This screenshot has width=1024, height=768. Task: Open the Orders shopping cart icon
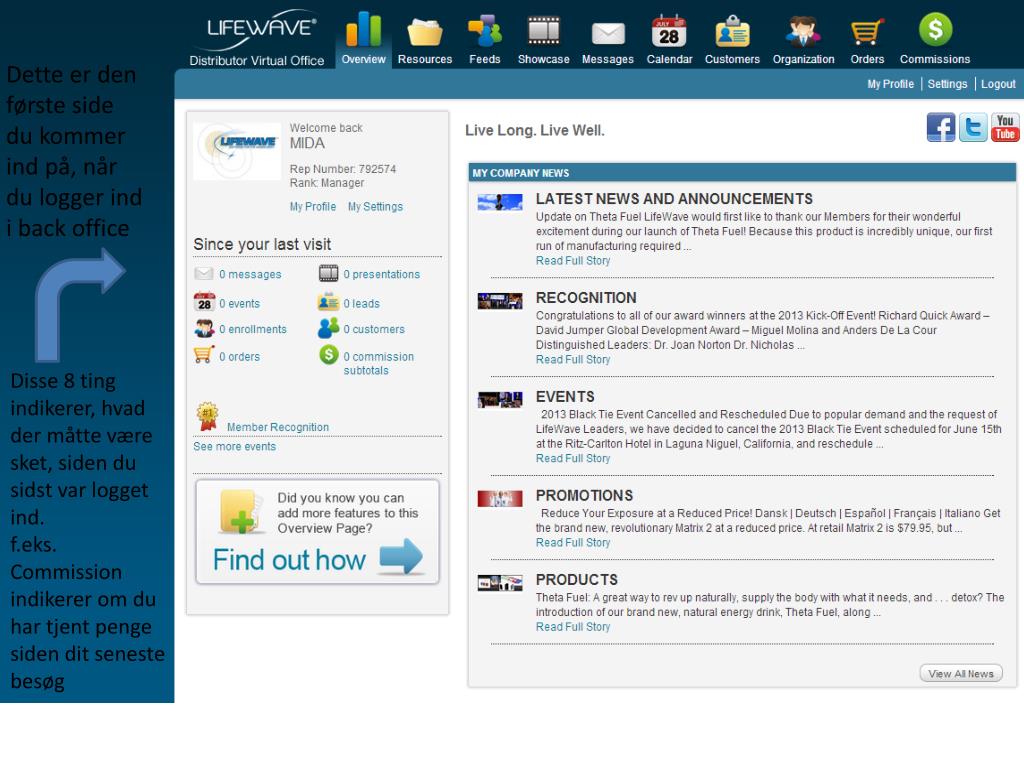pos(867,31)
